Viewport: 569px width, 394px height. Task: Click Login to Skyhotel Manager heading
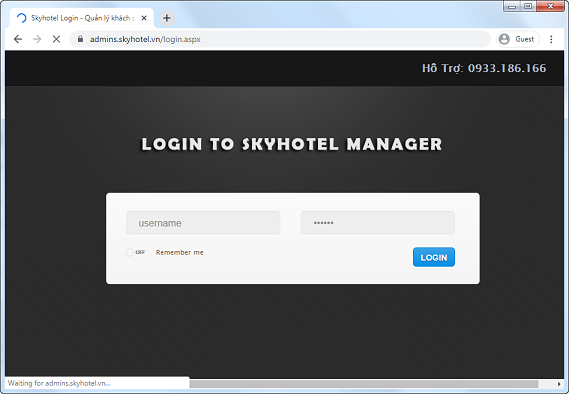coord(292,144)
